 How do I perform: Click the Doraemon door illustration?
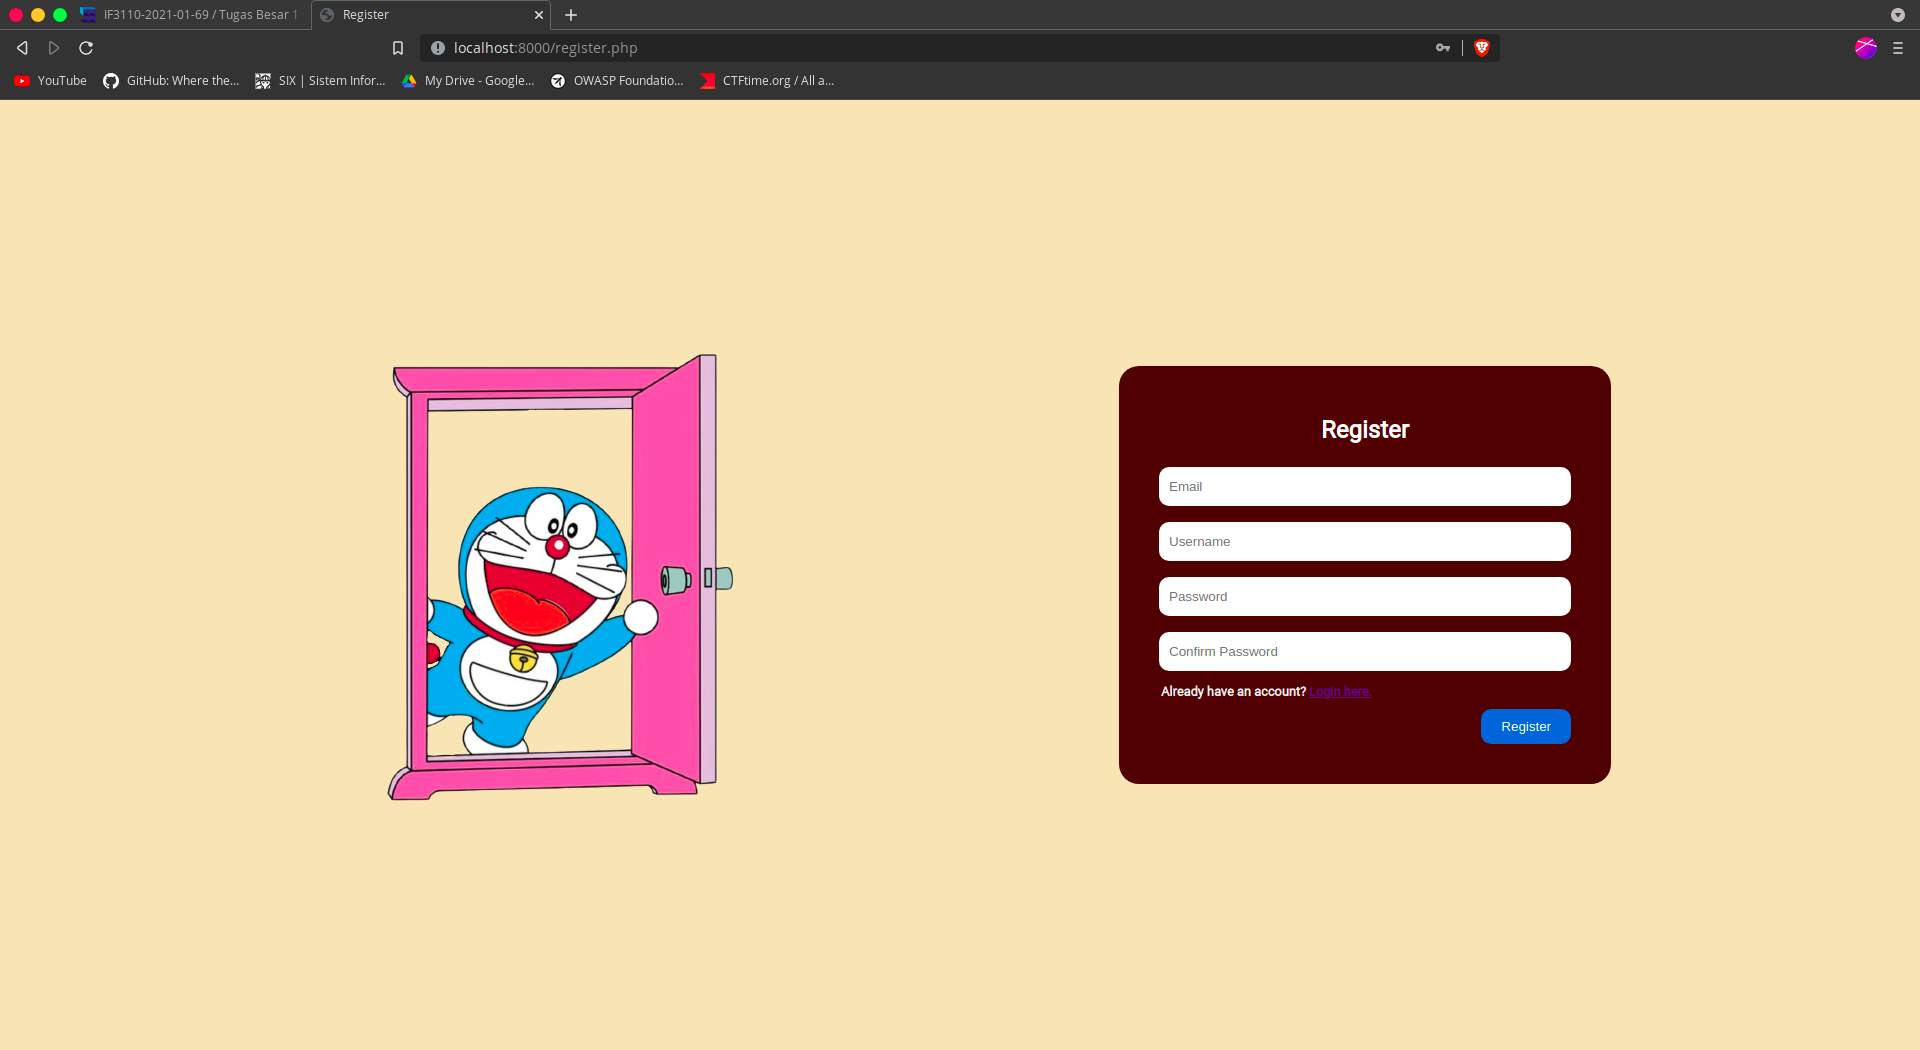point(560,577)
